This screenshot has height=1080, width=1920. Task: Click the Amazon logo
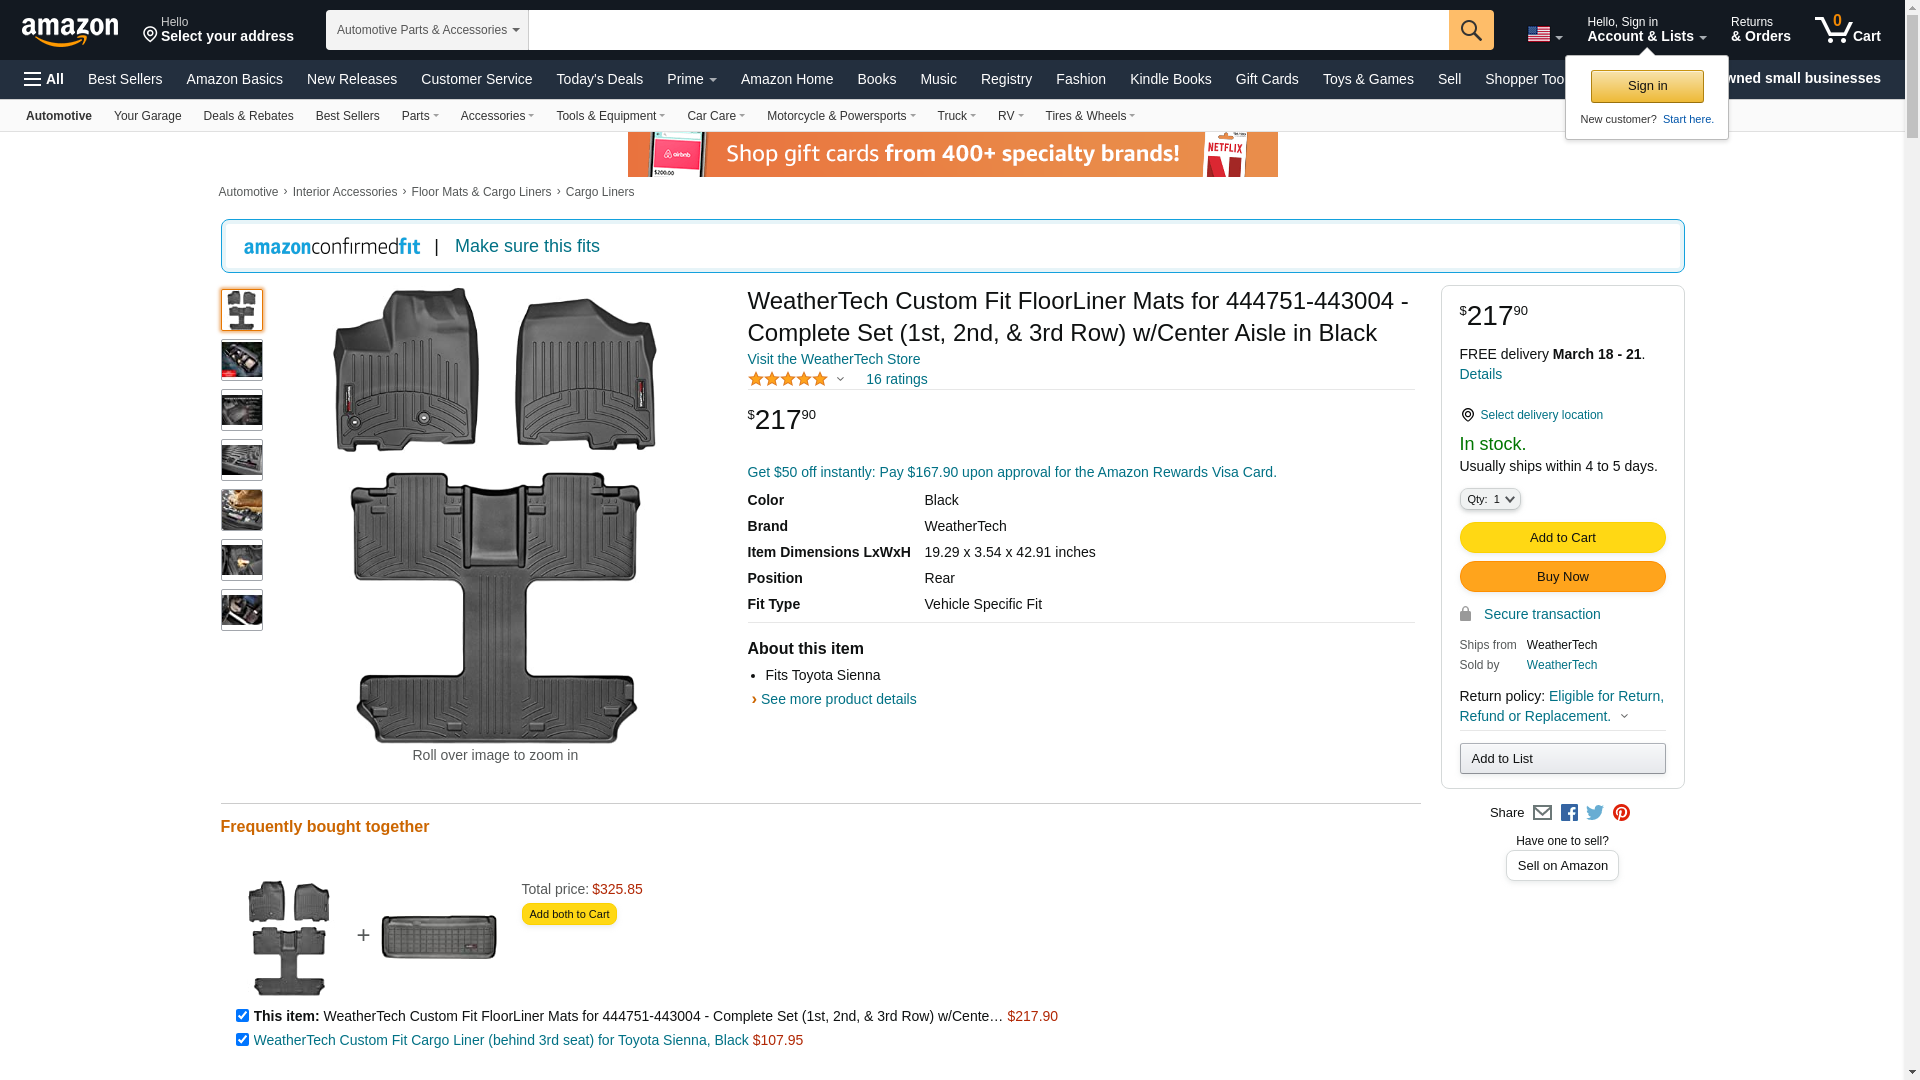(x=70, y=31)
